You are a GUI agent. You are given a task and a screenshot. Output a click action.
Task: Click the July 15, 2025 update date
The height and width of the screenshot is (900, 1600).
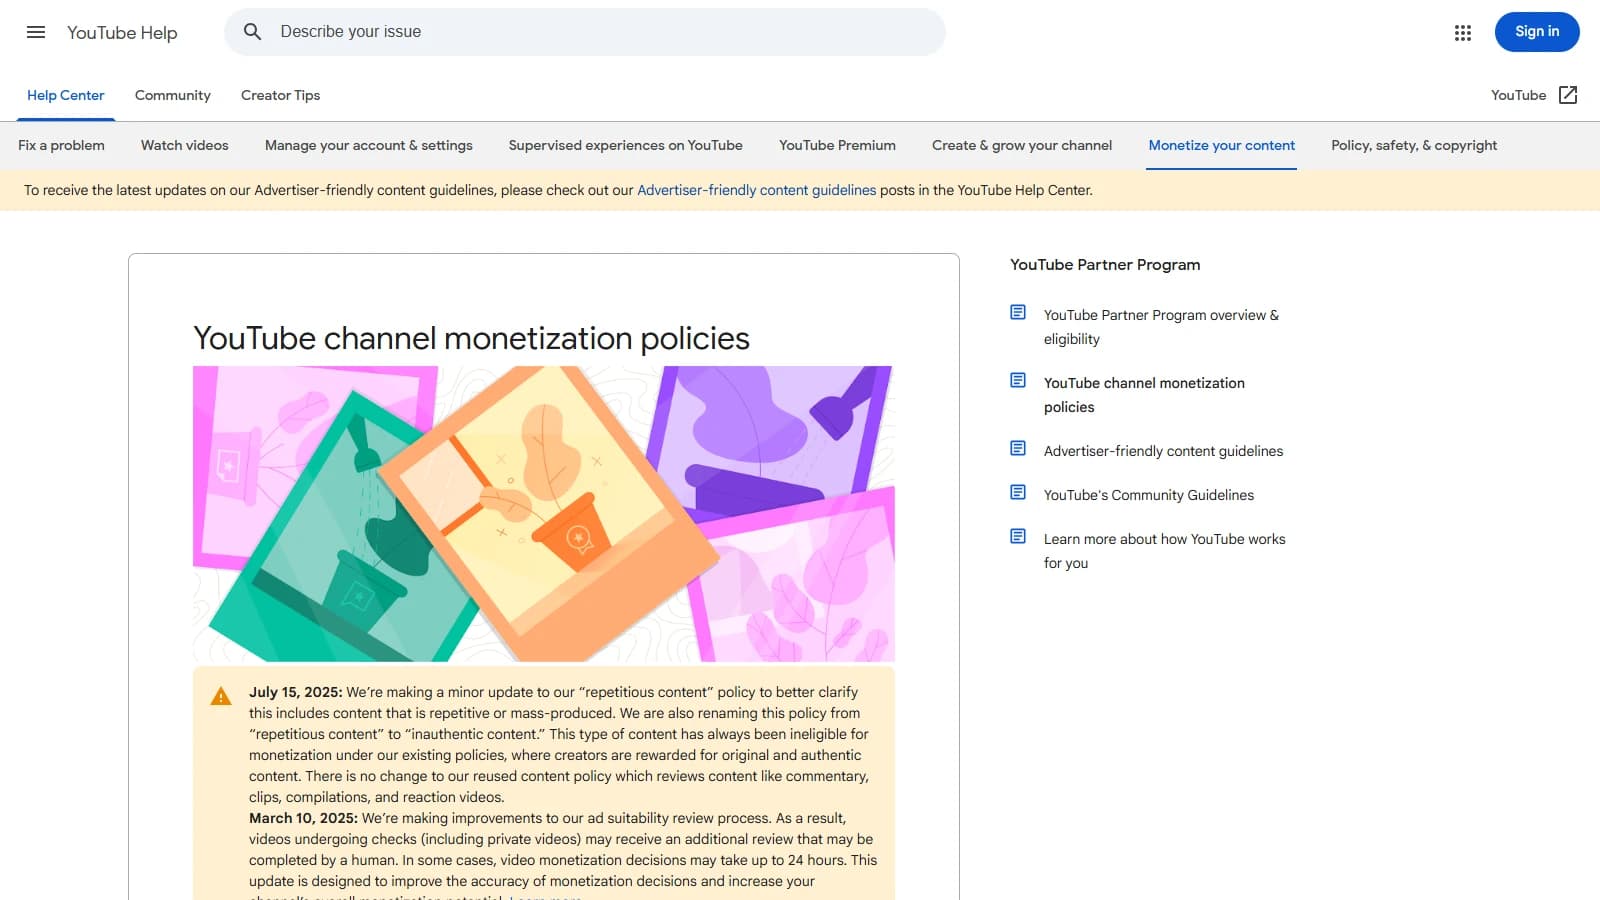(x=295, y=692)
